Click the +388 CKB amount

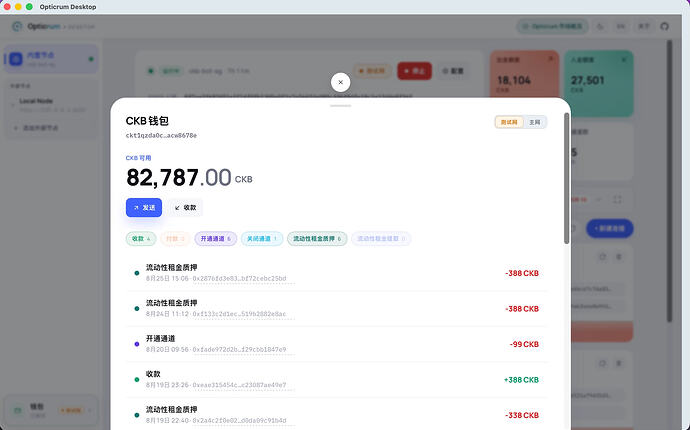click(521, 380)
